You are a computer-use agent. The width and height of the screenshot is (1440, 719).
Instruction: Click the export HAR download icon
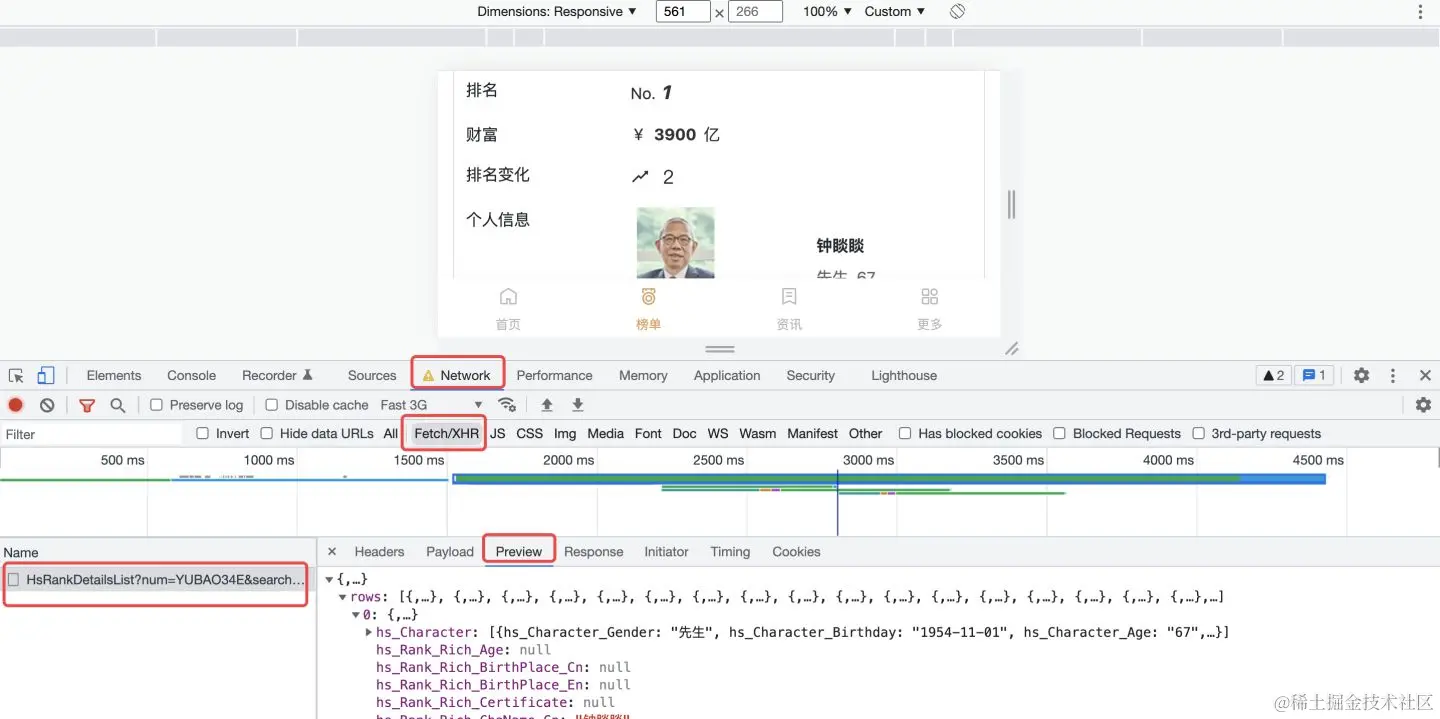(577, 405)
